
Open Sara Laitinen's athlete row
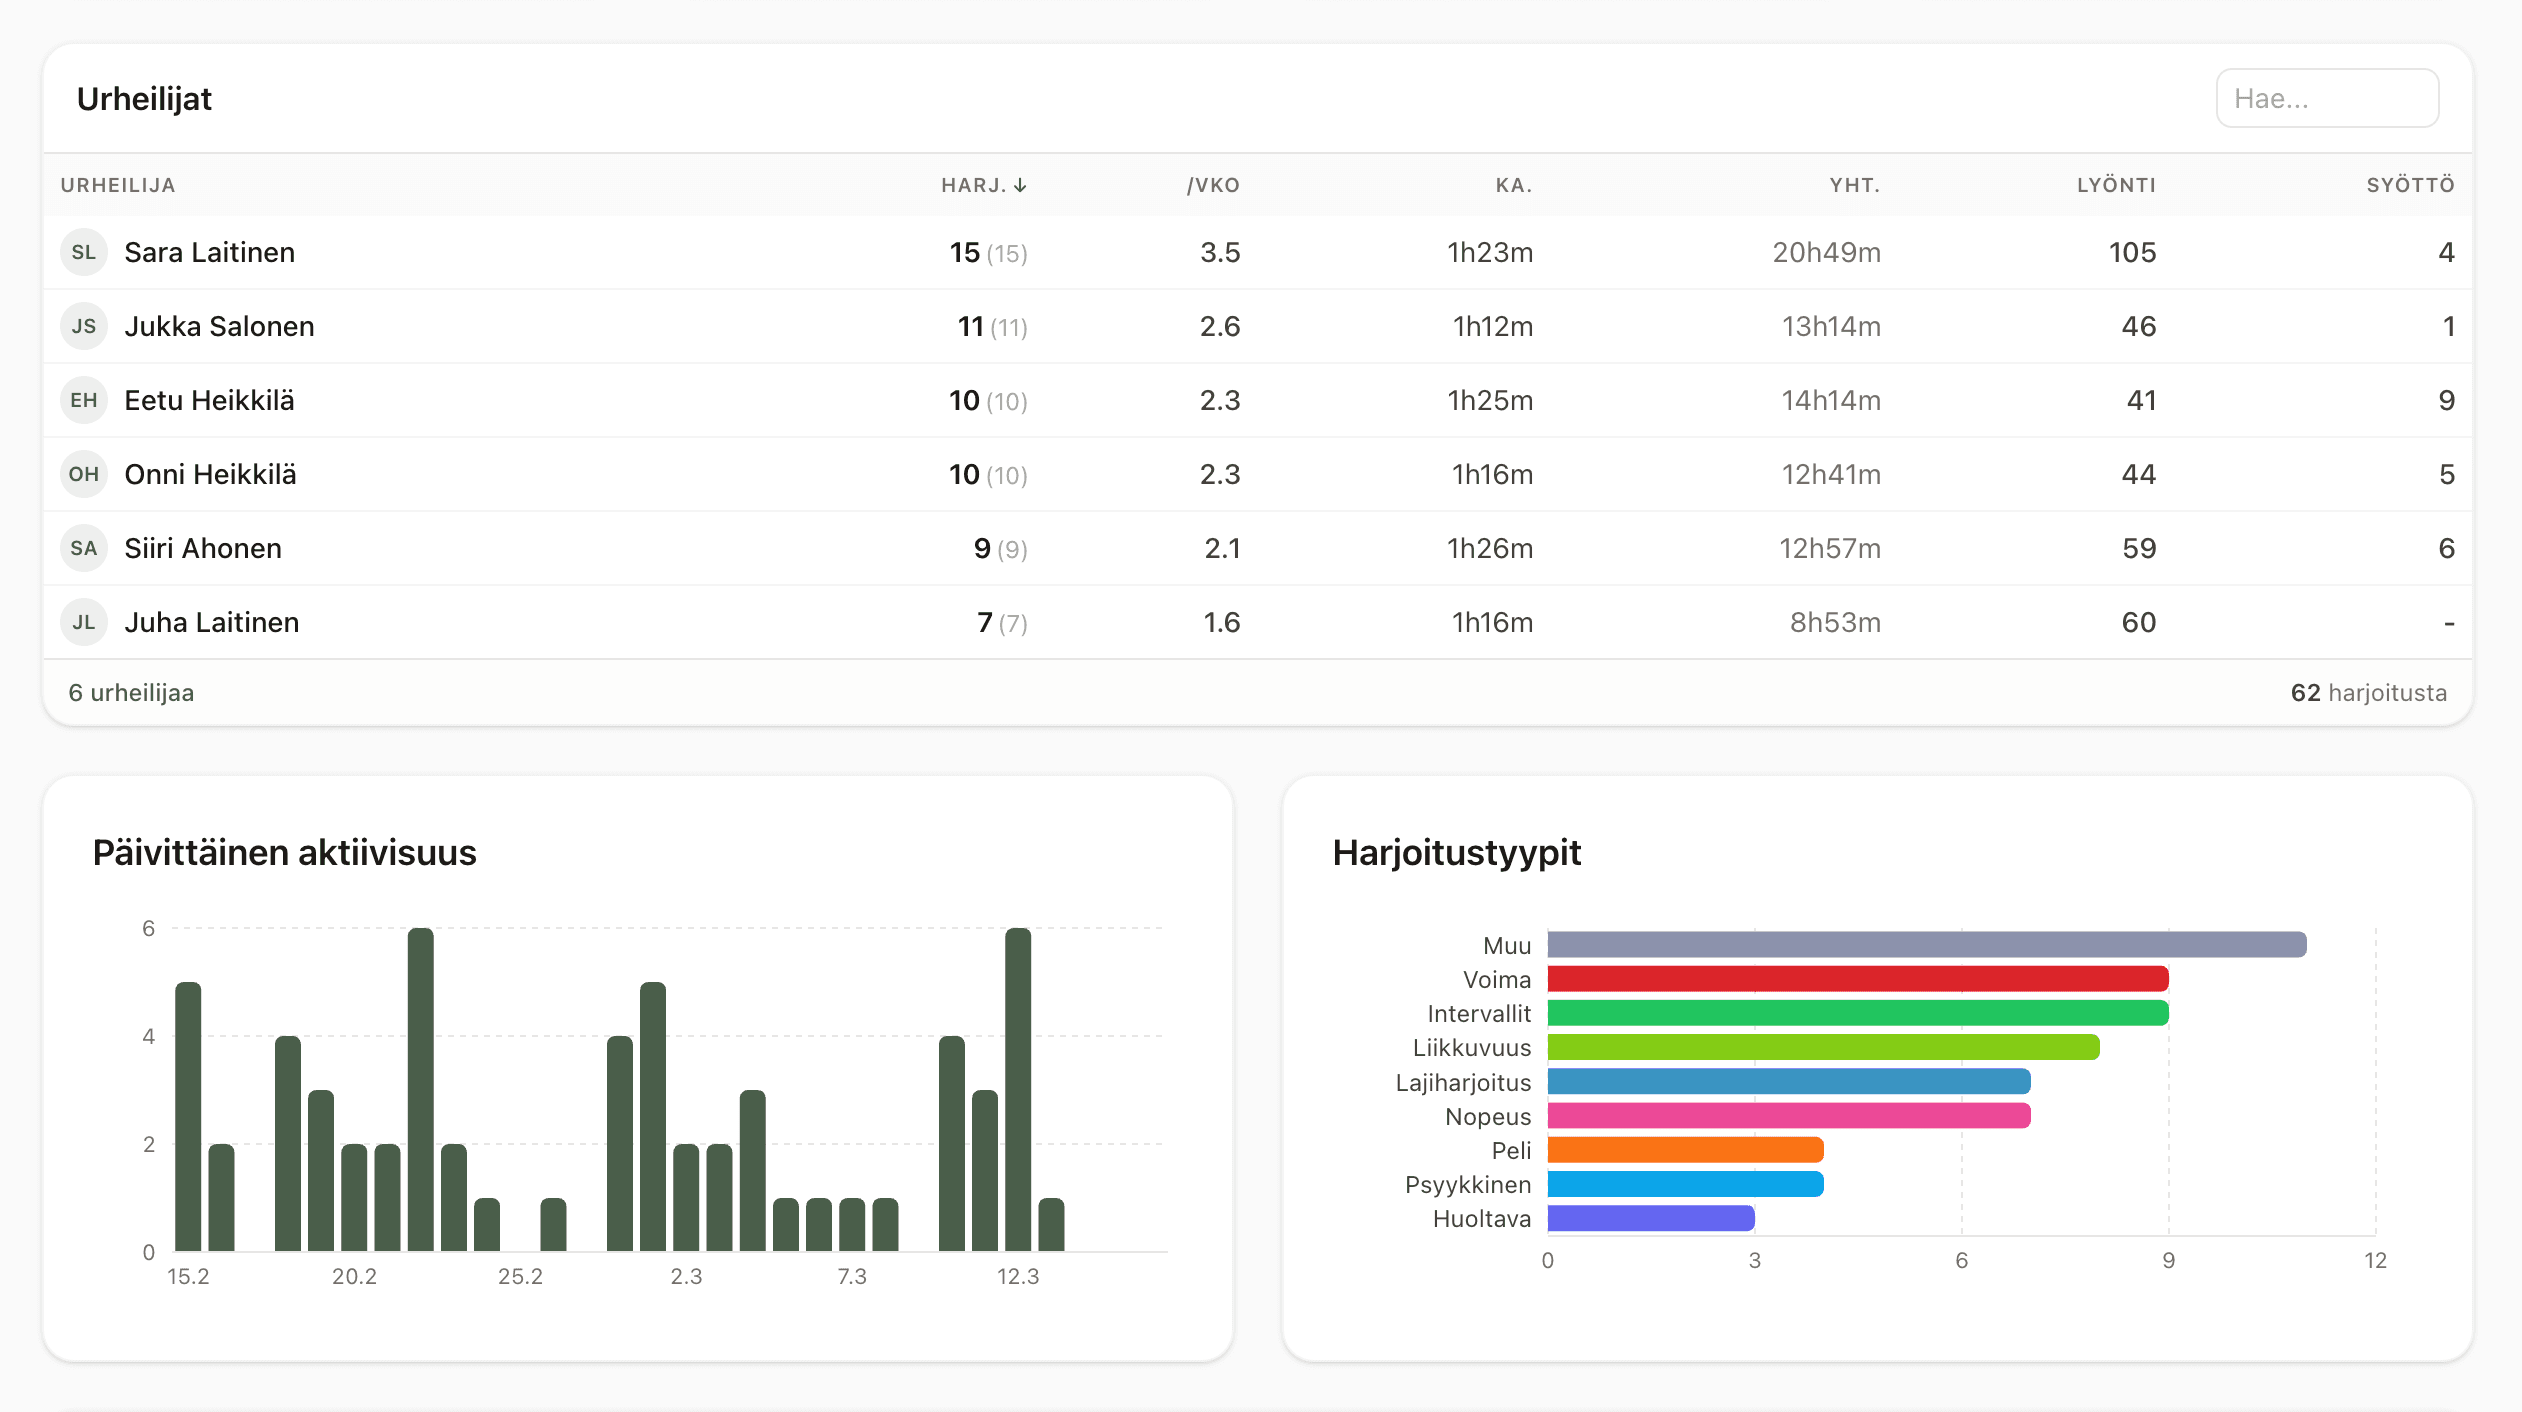click(209, 252)
